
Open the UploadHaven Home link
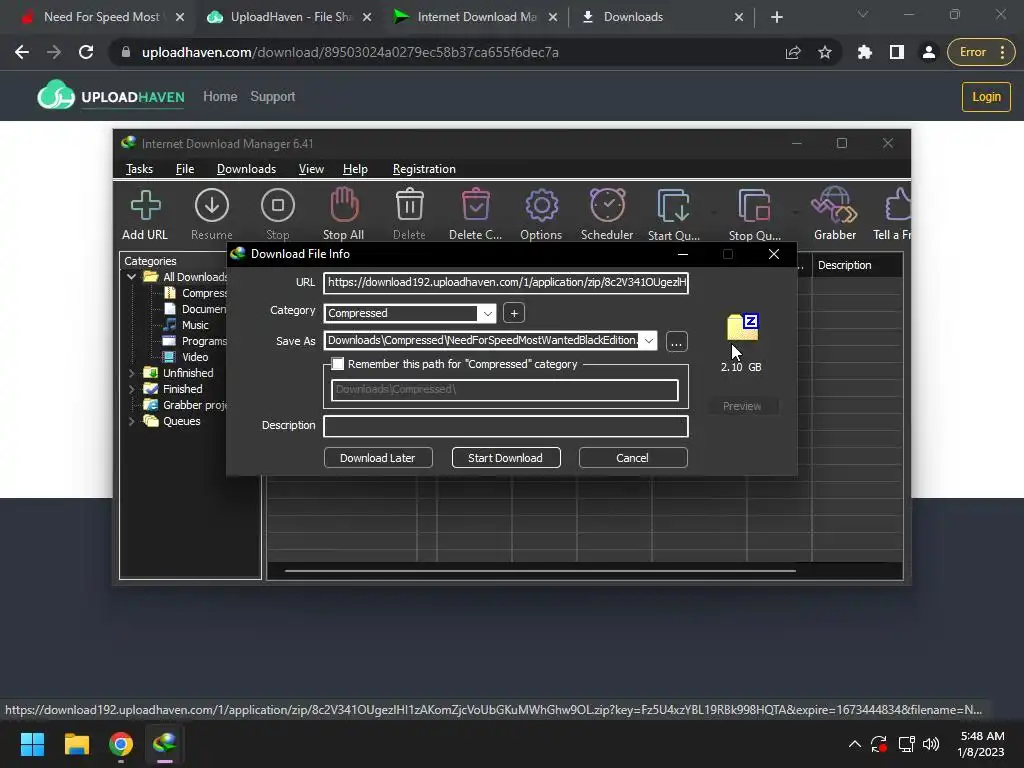(x=220, y=97)
